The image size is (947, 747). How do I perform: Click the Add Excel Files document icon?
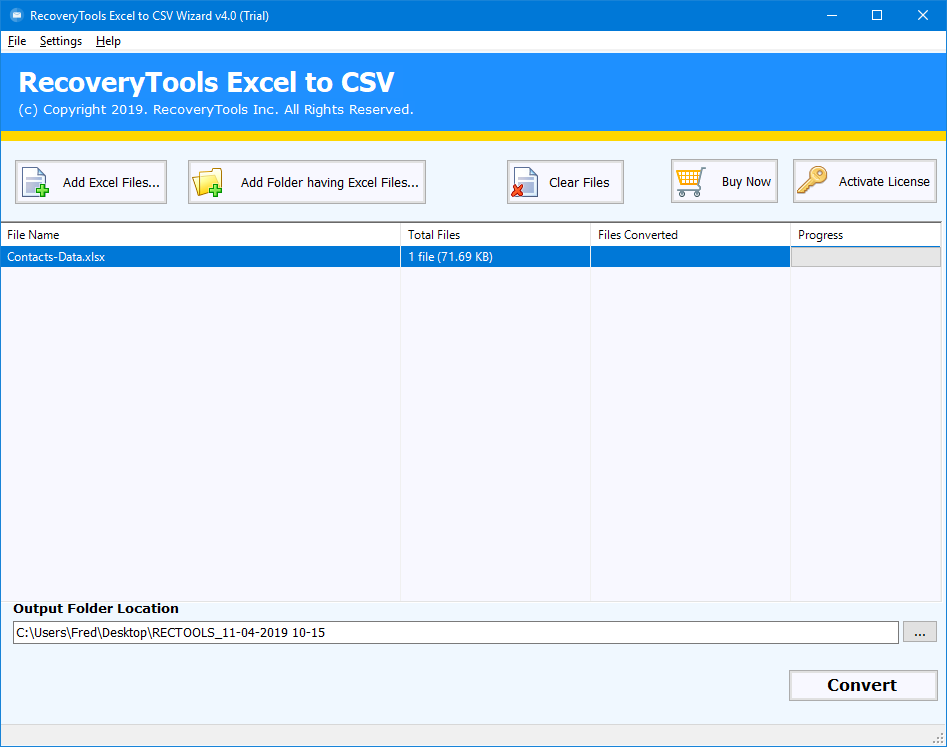[x=35, y=182]
